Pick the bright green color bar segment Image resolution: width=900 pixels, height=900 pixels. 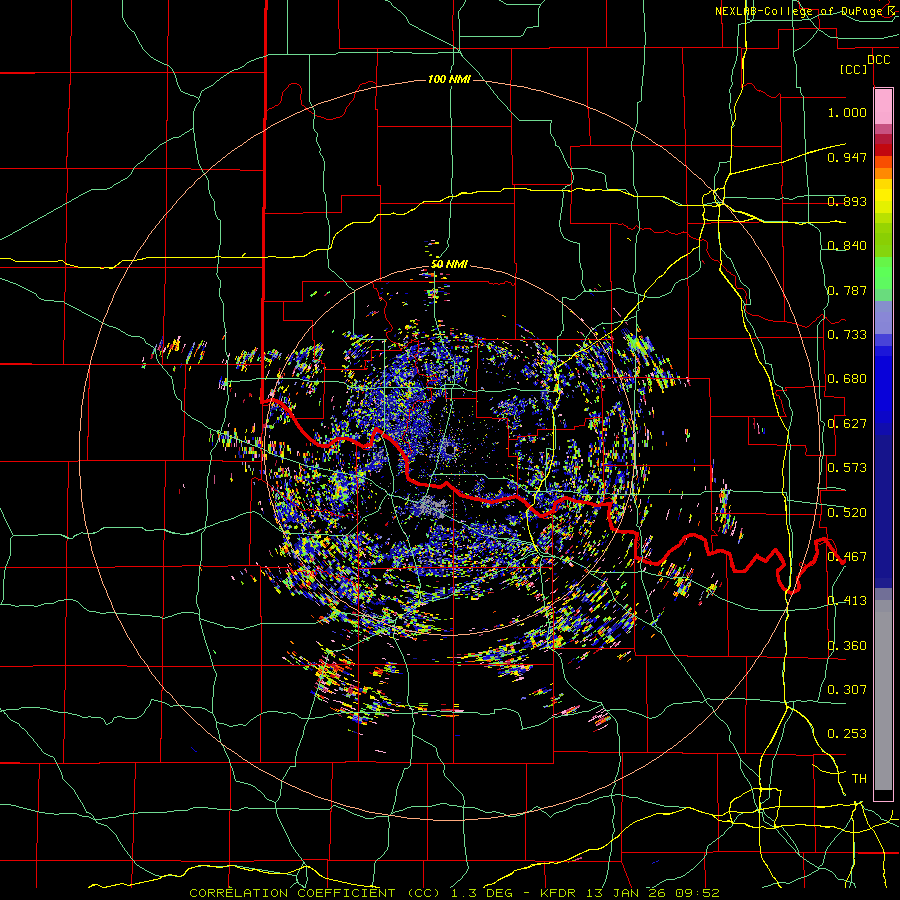(883, 273)
